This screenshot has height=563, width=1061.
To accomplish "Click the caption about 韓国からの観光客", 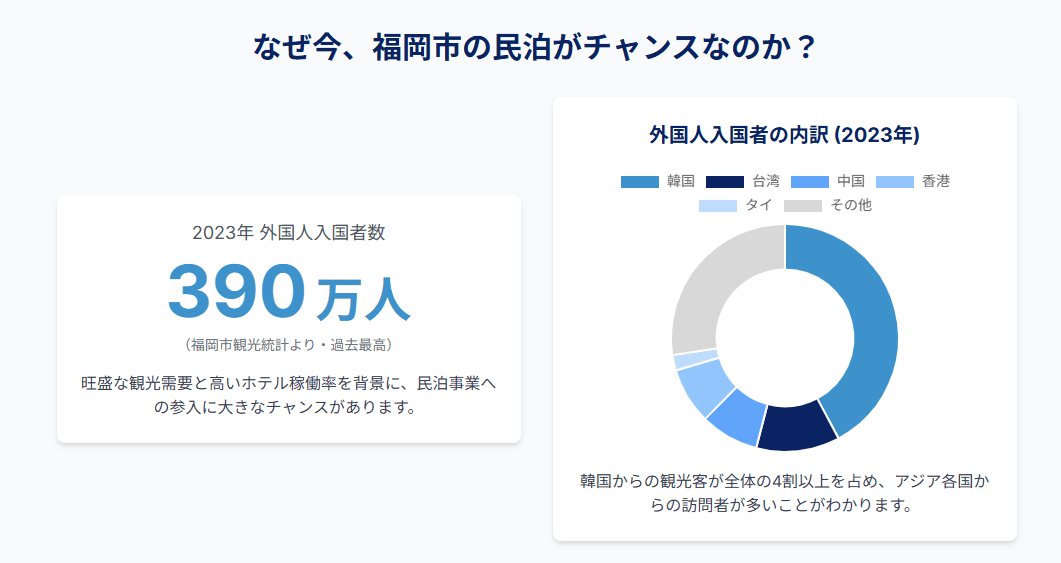I will point(784,493).
